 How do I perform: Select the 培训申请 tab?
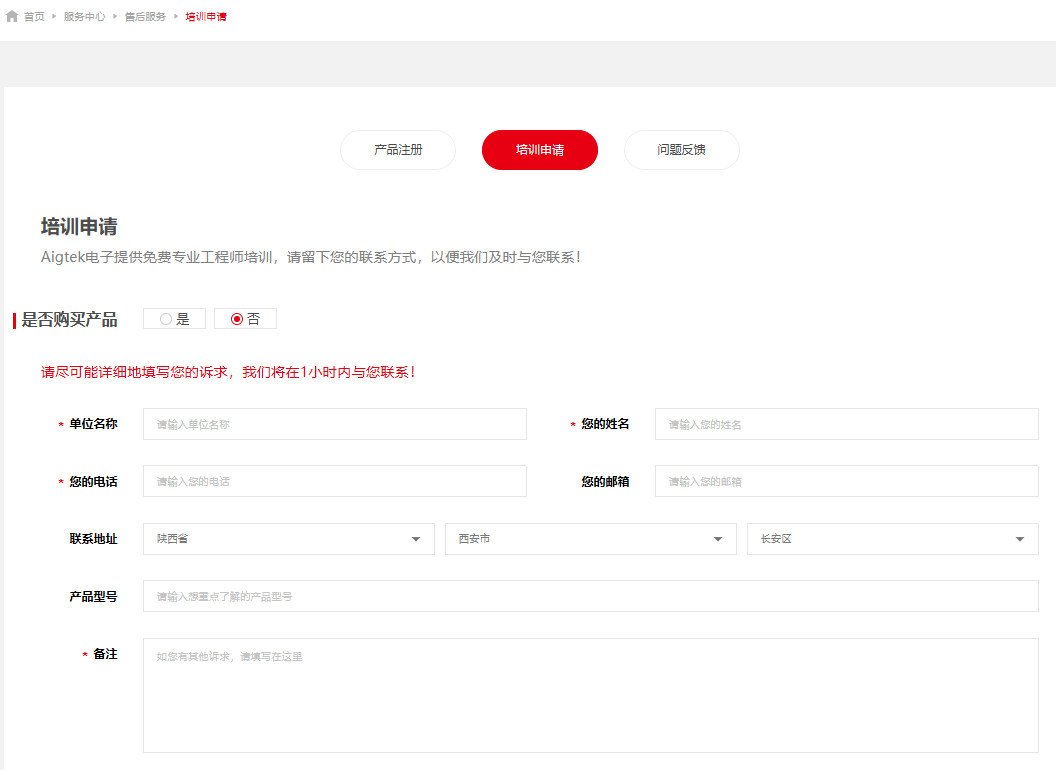point(540,150)
